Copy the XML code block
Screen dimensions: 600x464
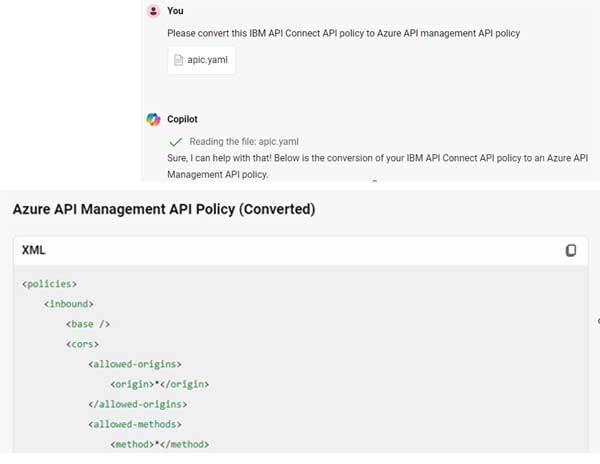(x=571, y=250)
